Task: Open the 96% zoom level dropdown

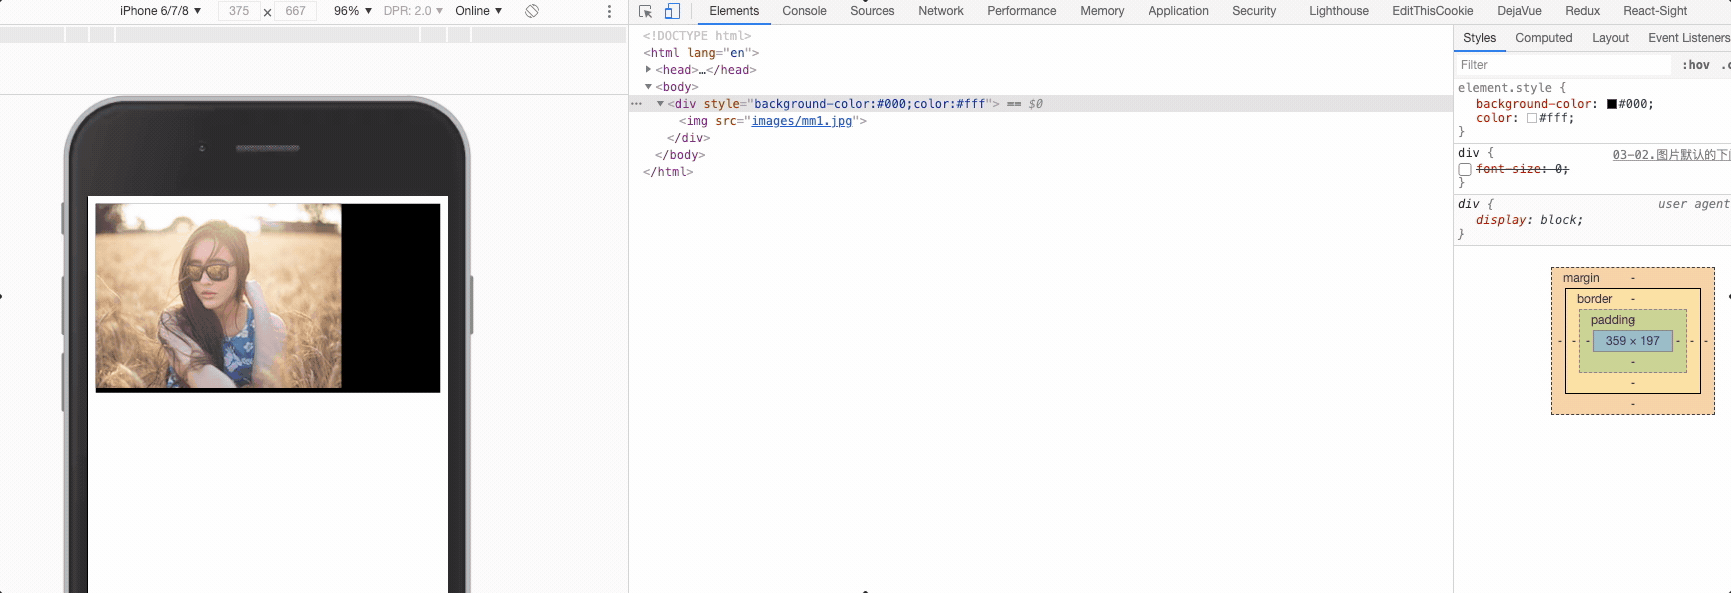Action: (352, 11)
